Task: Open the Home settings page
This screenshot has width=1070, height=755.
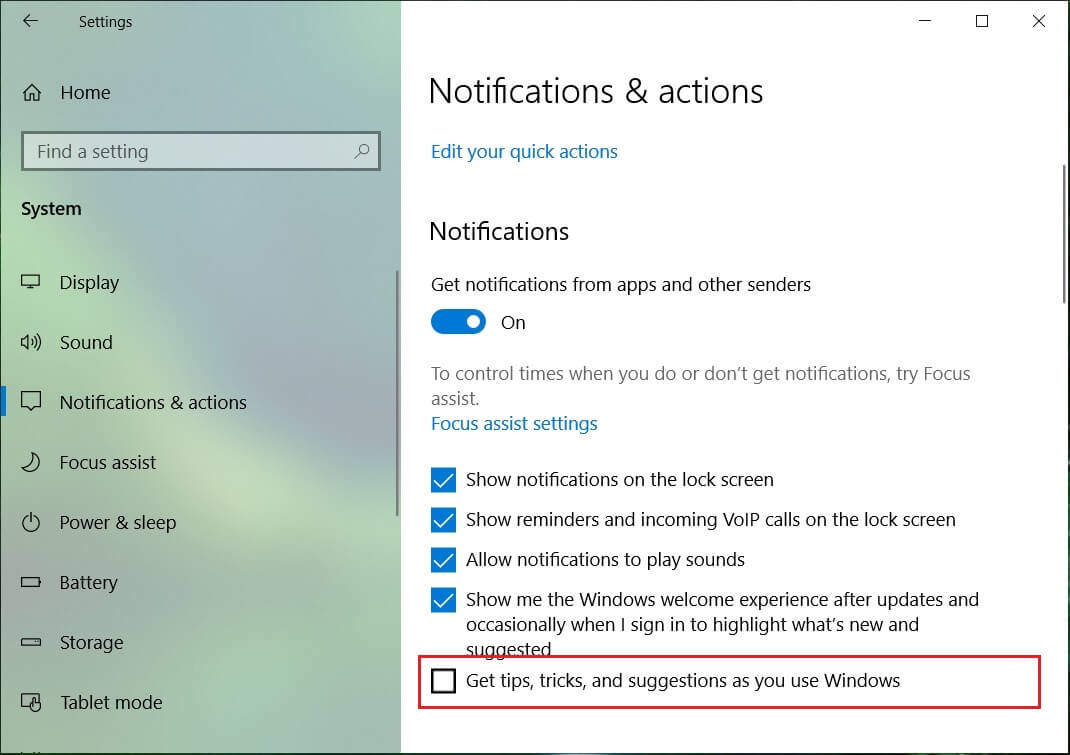Action: (x=85, y=92)
